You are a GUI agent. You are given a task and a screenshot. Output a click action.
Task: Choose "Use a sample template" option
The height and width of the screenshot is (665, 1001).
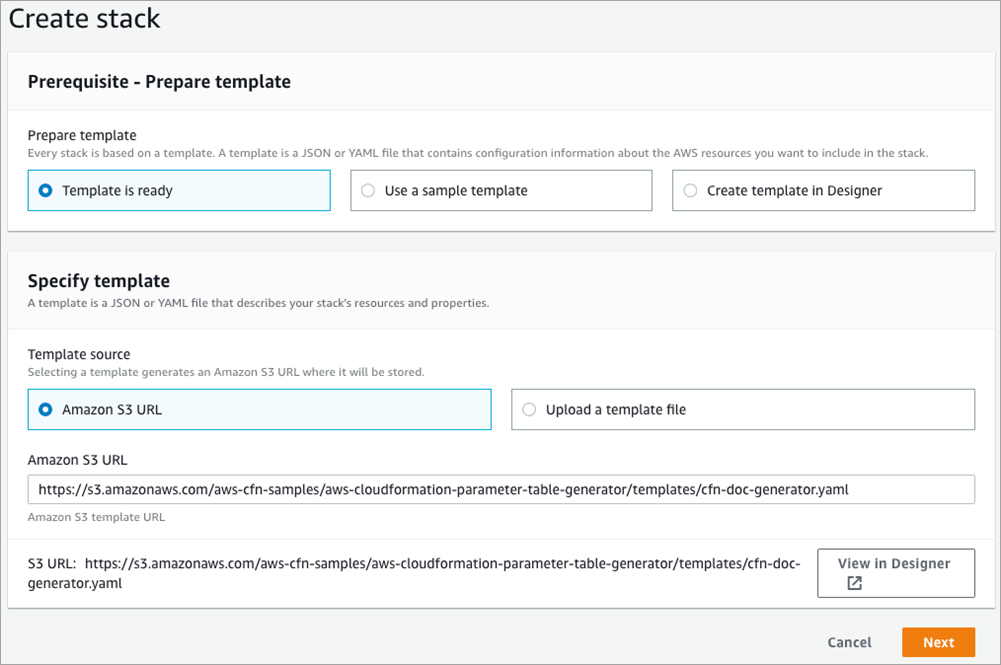[x=367, y=190]
